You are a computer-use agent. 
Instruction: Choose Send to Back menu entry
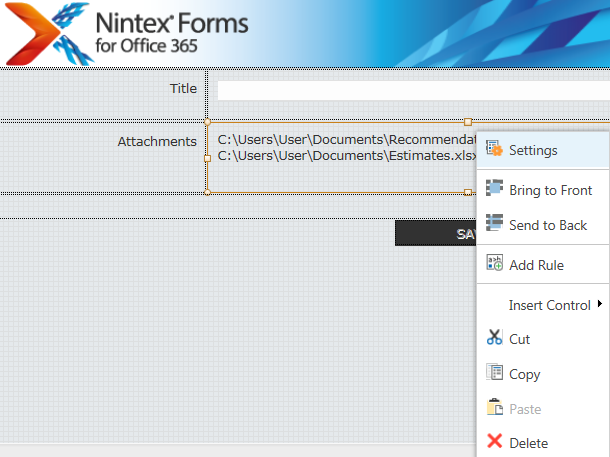[543, 225]
